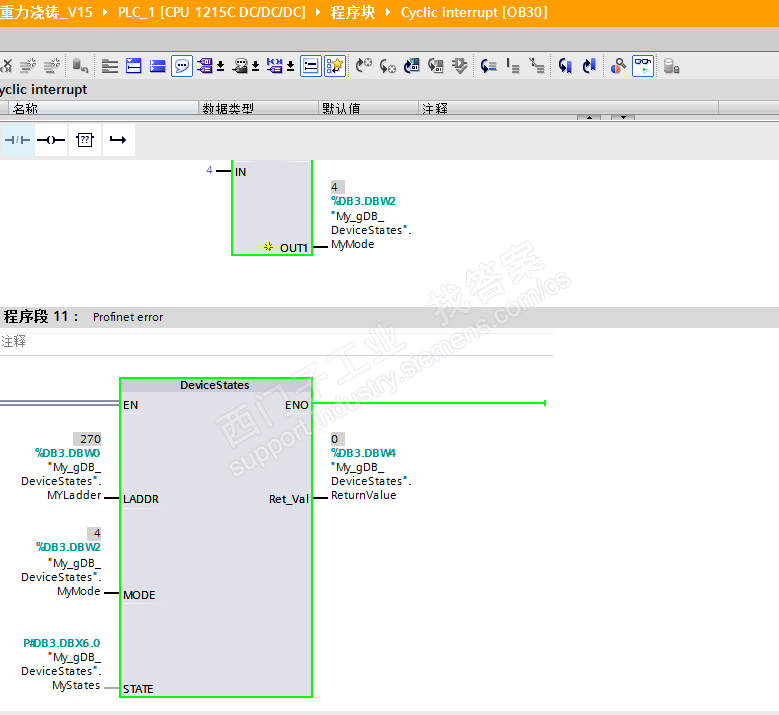The height and width of the screenshot is (715, 779).
Task: Click update inconsistent block calls icon
Action: 411,66
